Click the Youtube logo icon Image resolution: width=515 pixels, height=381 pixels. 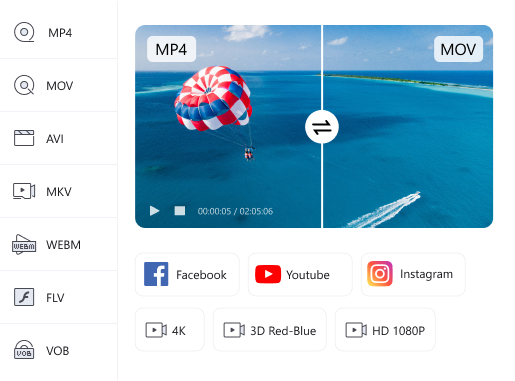268,274
